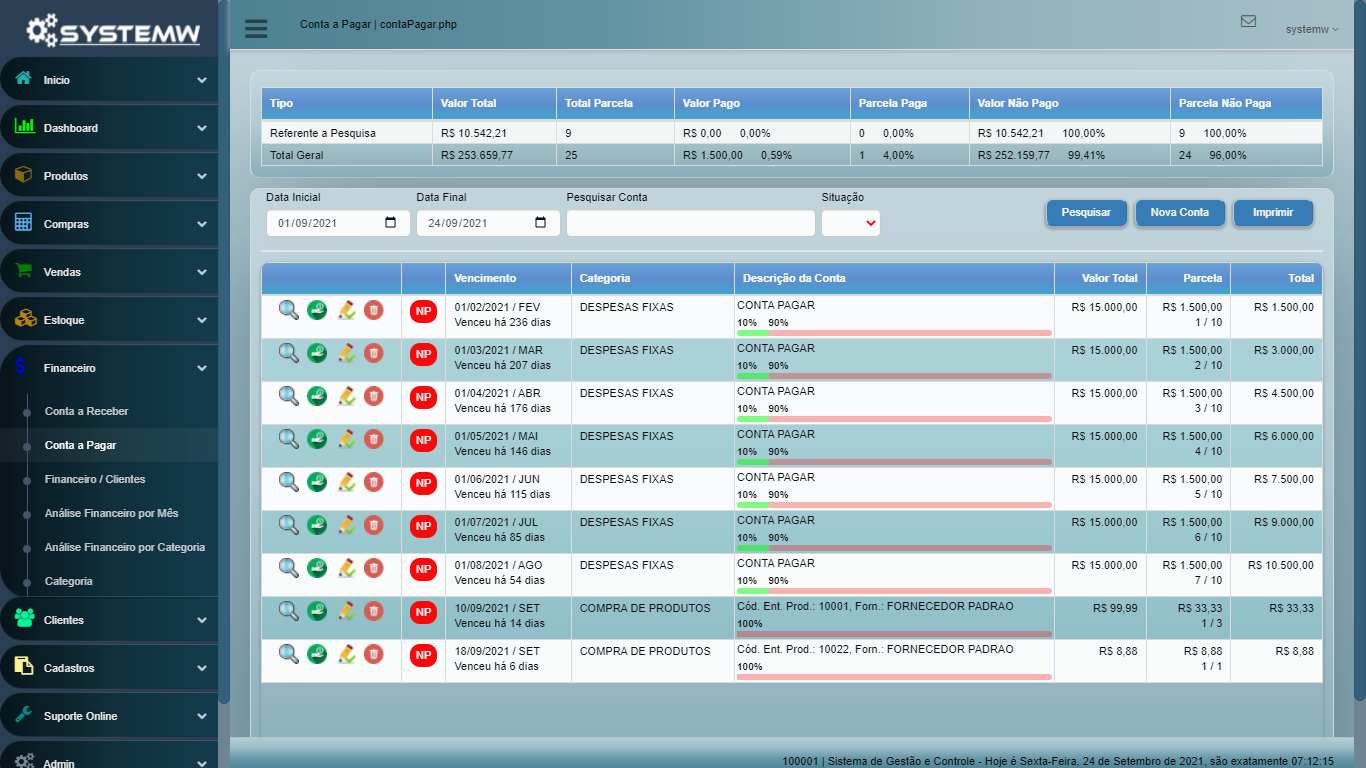The image size is (1366, 768).
Task: Open the systemw user dropdown
Action: pyautogui.click(x=1311, y=30)
